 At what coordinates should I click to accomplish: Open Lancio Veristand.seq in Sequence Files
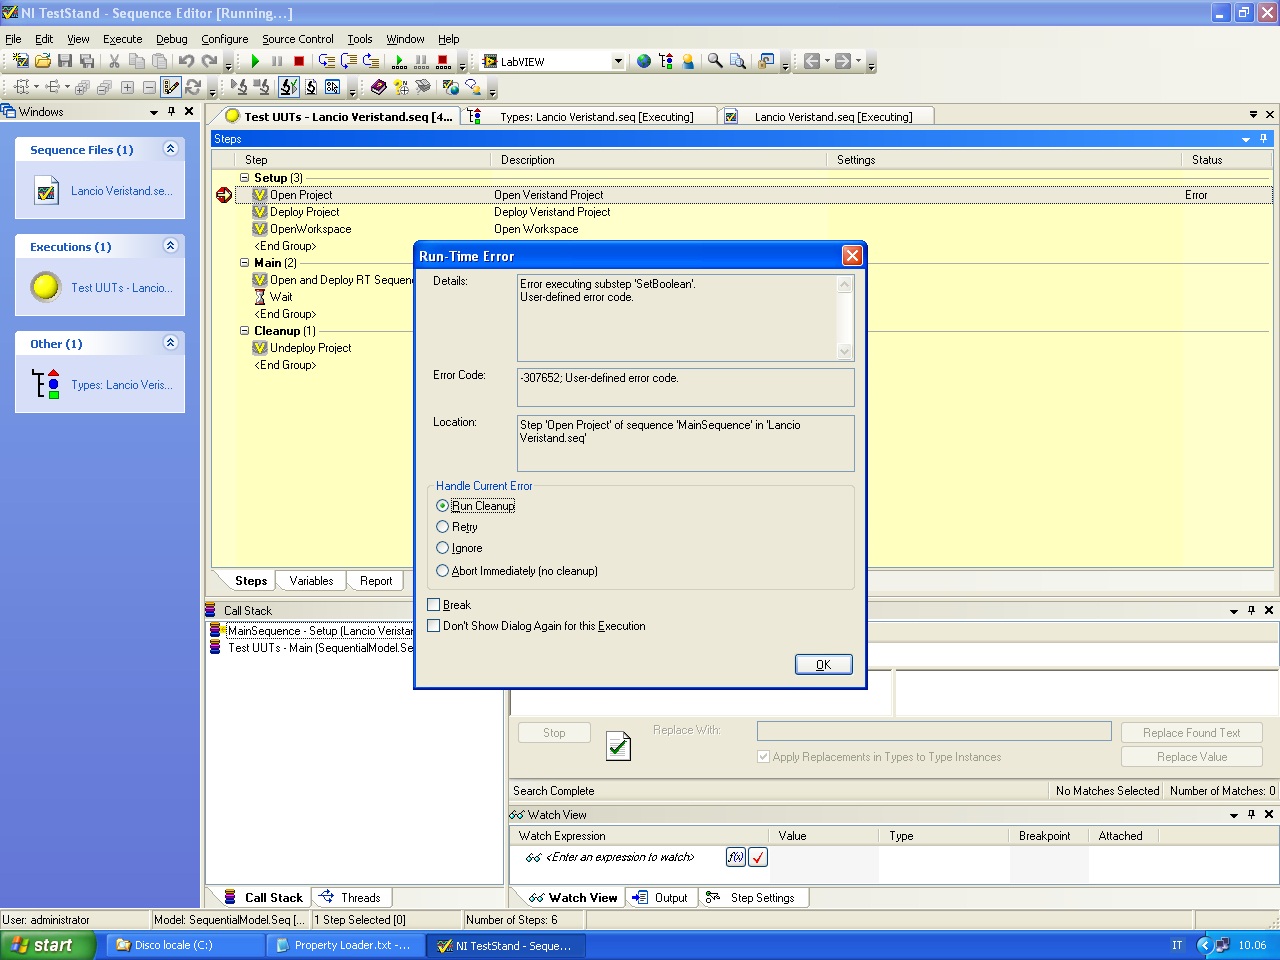click(100, 191)
